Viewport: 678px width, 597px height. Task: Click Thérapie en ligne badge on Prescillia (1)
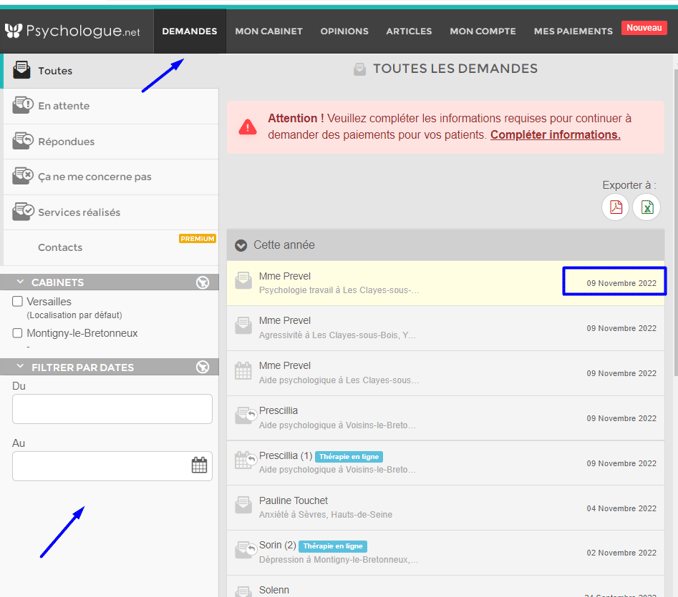[349, 457]
